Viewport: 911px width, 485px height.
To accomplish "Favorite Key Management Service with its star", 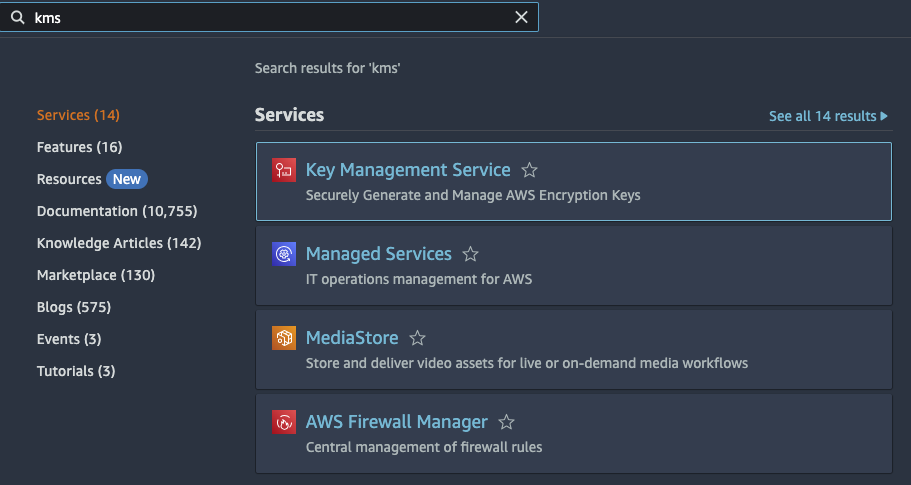I will pyautogui.click(x=529, y=170).
